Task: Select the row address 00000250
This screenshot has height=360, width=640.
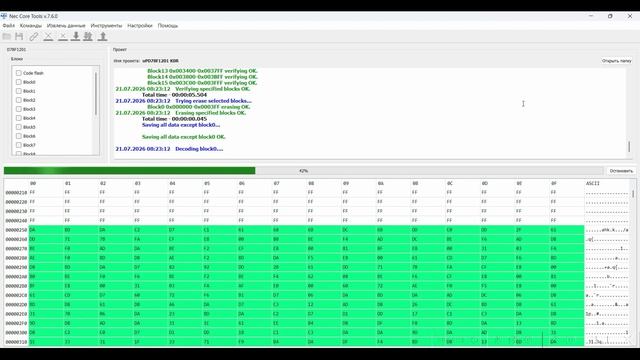Action: coord(16,230)
